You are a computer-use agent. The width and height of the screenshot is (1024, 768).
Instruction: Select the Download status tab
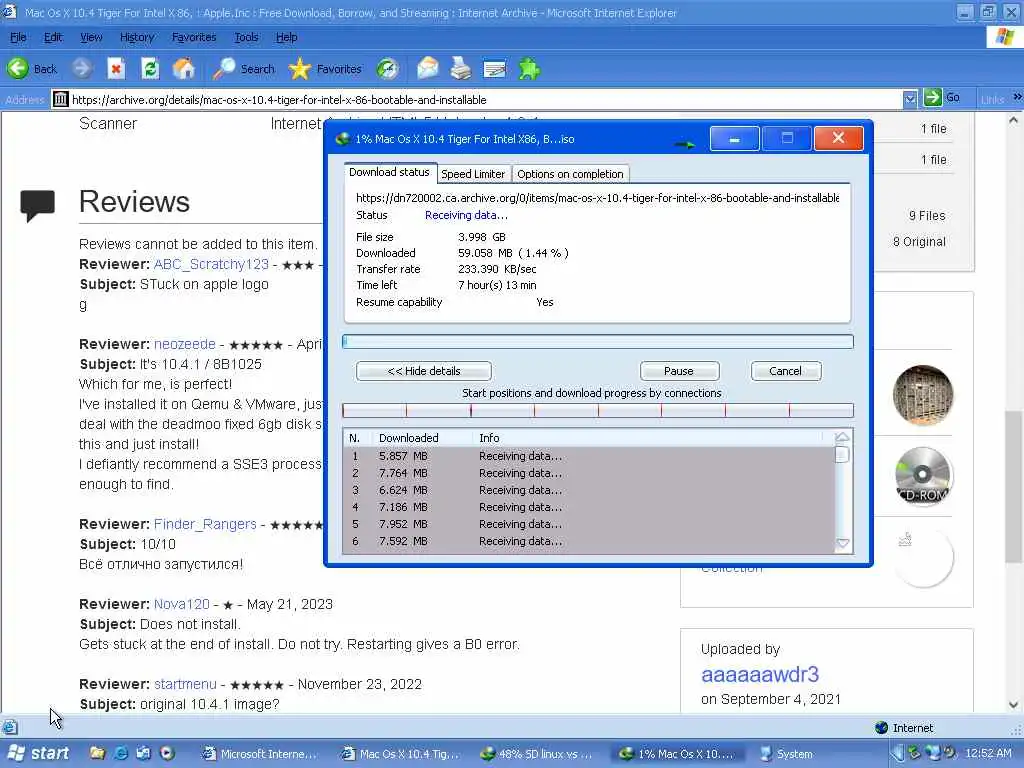[x=389, y=172]
